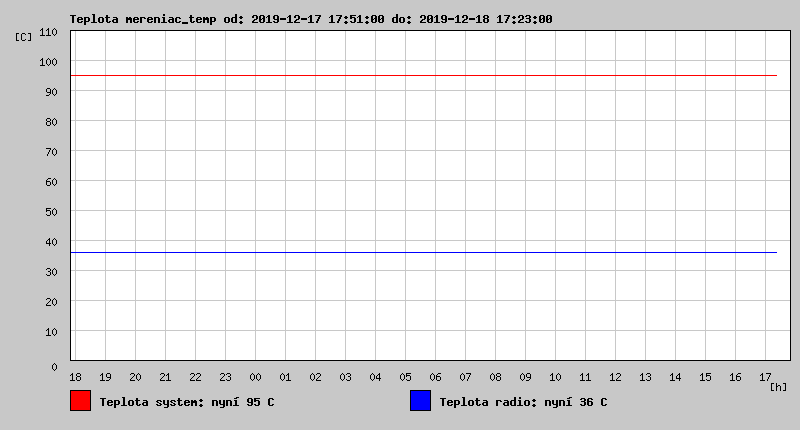Viewport: 800px width, 430px height.
Task: Click the [h] x-axis unit label
Action: [x=779, y=387]
